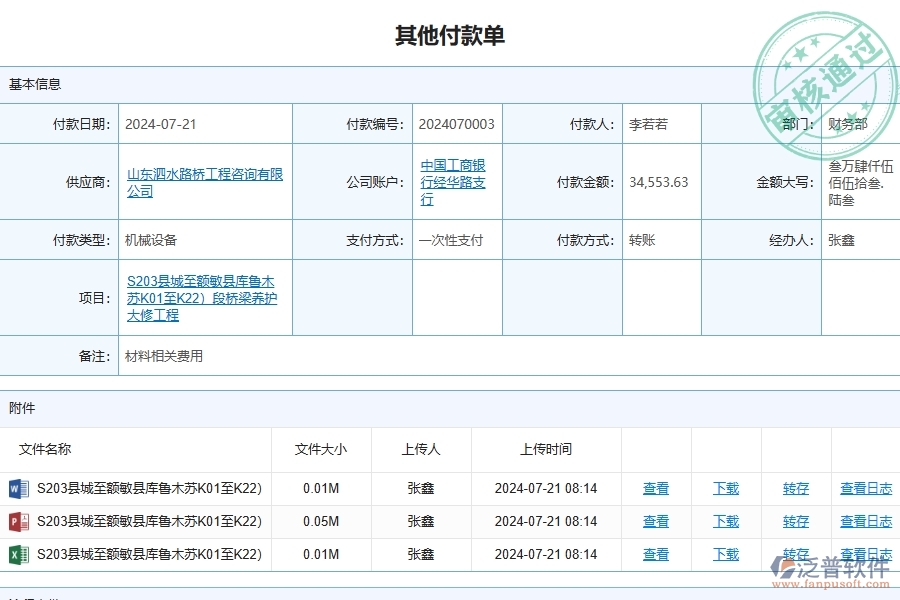This screenshot has width=900, height=600.
Task: Open supplier link 山东泗水路桥工程咨询有限公司
Action: pyautogui.click(x=204, y=182)
